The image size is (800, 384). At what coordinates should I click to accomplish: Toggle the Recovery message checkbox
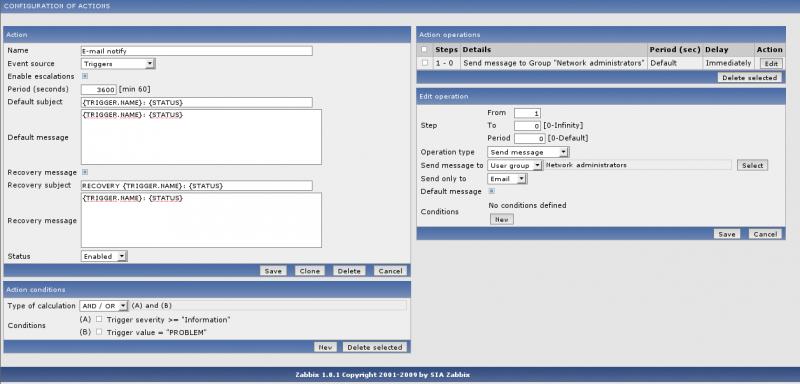(x=85, y=172)
